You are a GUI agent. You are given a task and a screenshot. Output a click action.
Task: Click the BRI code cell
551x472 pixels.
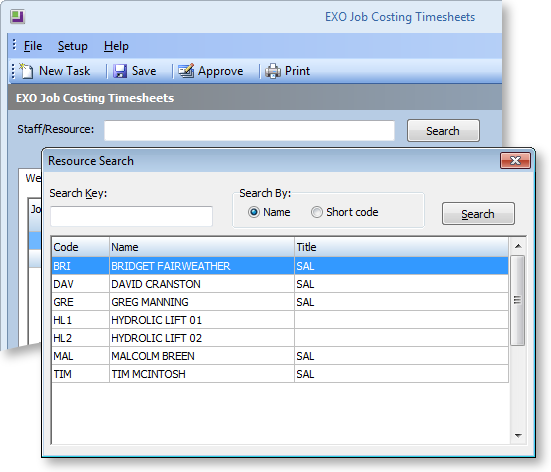[80, 266]
